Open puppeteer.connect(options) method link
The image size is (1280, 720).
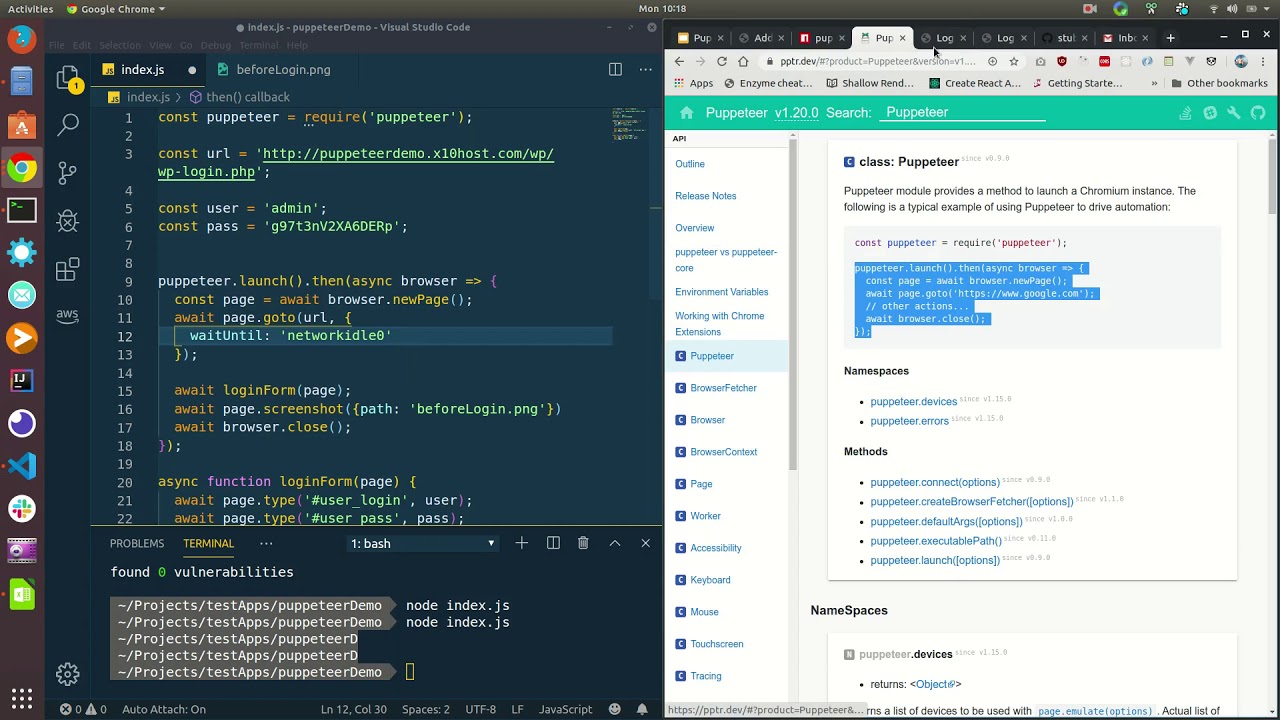coord(935,482)
